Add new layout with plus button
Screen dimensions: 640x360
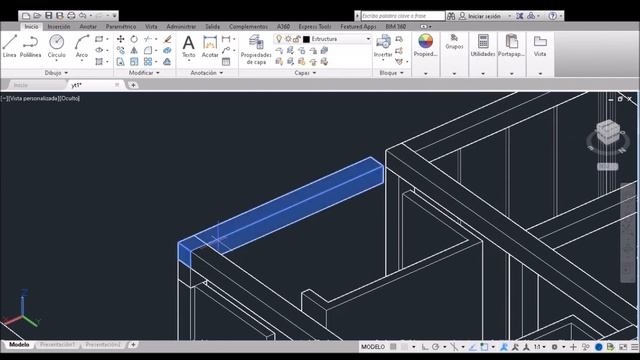tap(133, 345)
